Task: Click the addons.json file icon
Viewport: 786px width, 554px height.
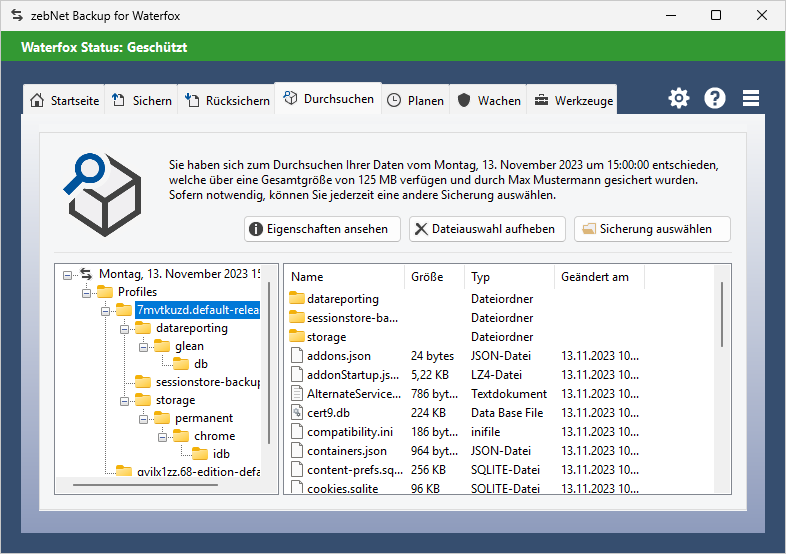Action: click(x=297, y=355)
